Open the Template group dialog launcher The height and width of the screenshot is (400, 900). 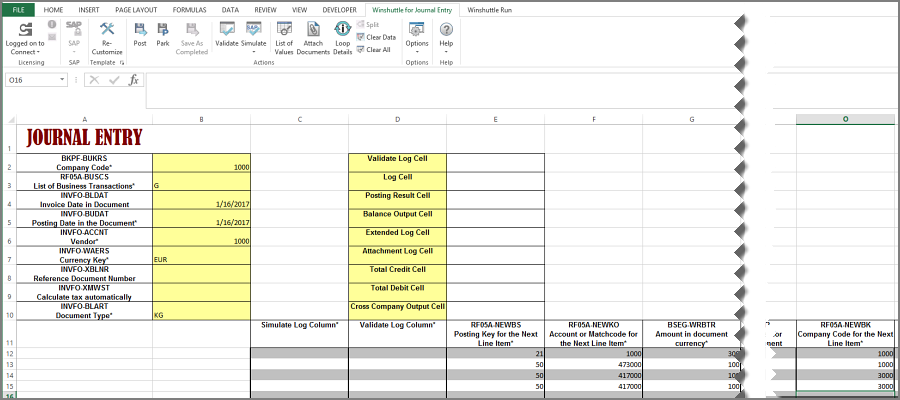point(122,63)
